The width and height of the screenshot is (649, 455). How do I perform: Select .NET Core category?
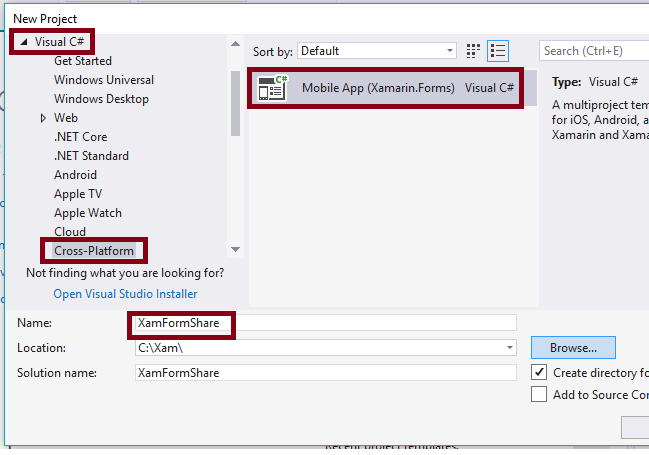[x=81, y=137]
